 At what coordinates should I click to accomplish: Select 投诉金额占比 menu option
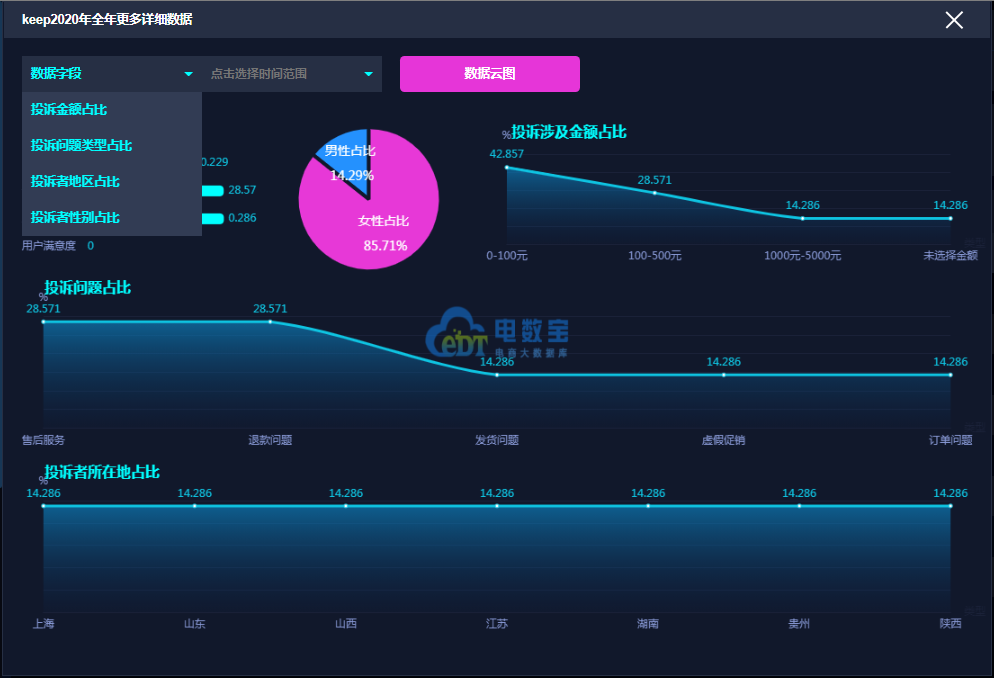(112, 110)
